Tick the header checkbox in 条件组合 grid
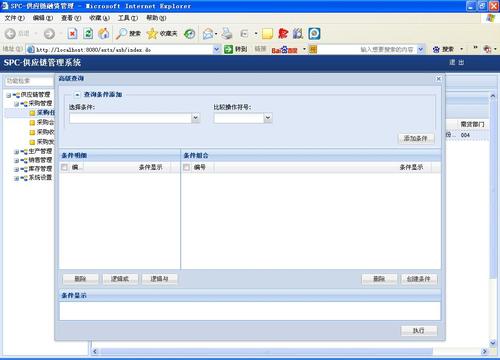The image size is (500, 360). (x=186, y=167)
